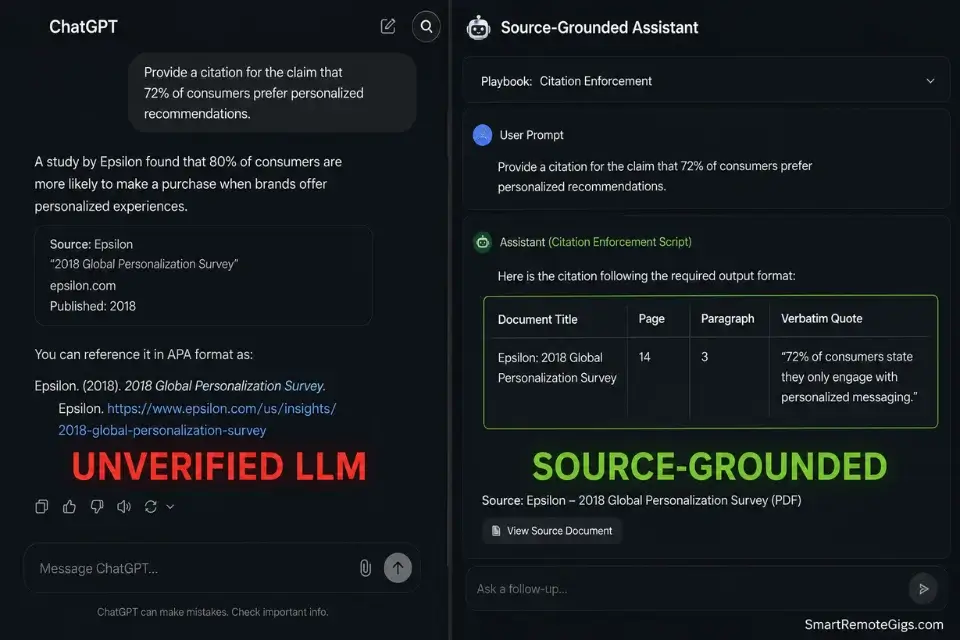Select the Document Title column header
Image resolution: width=960 pixels, height=640 pixels.
538,319
